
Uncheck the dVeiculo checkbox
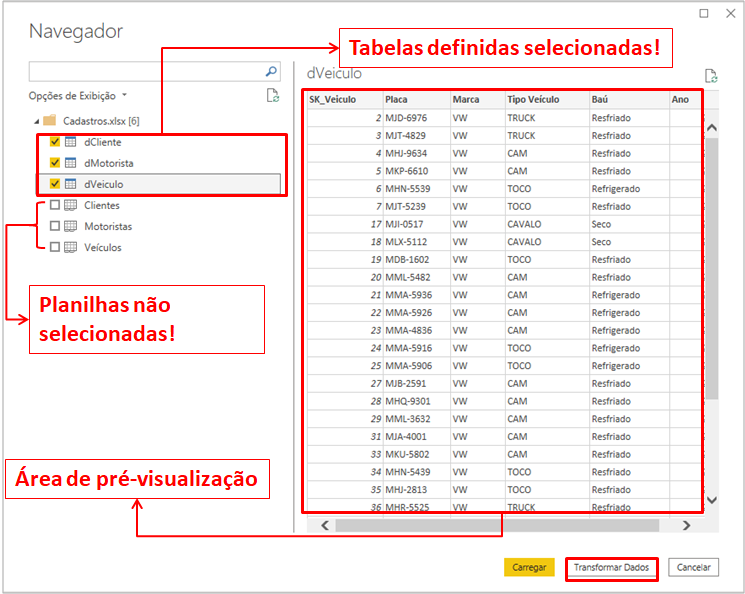(54, 184)
